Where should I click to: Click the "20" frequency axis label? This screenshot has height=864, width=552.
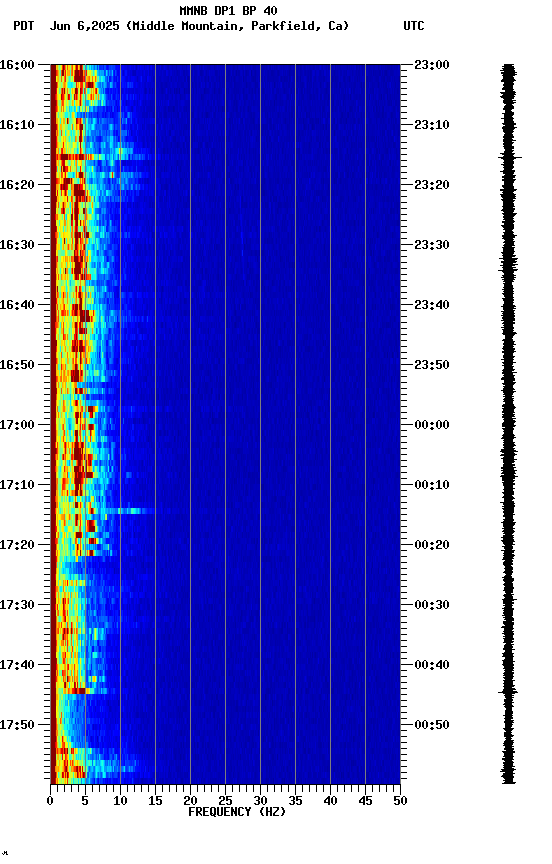click(x=190, y=801)
